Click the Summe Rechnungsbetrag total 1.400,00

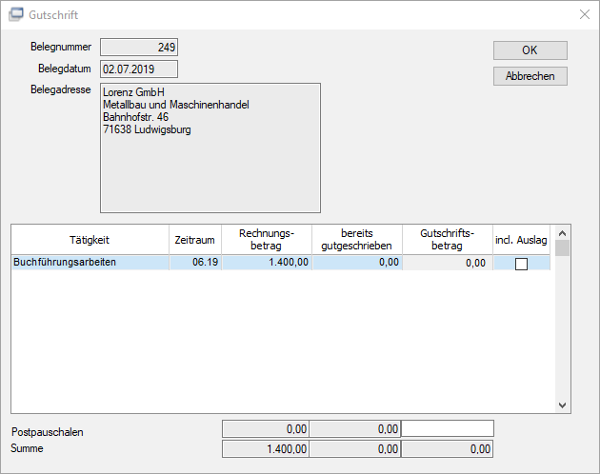point(266,449)
